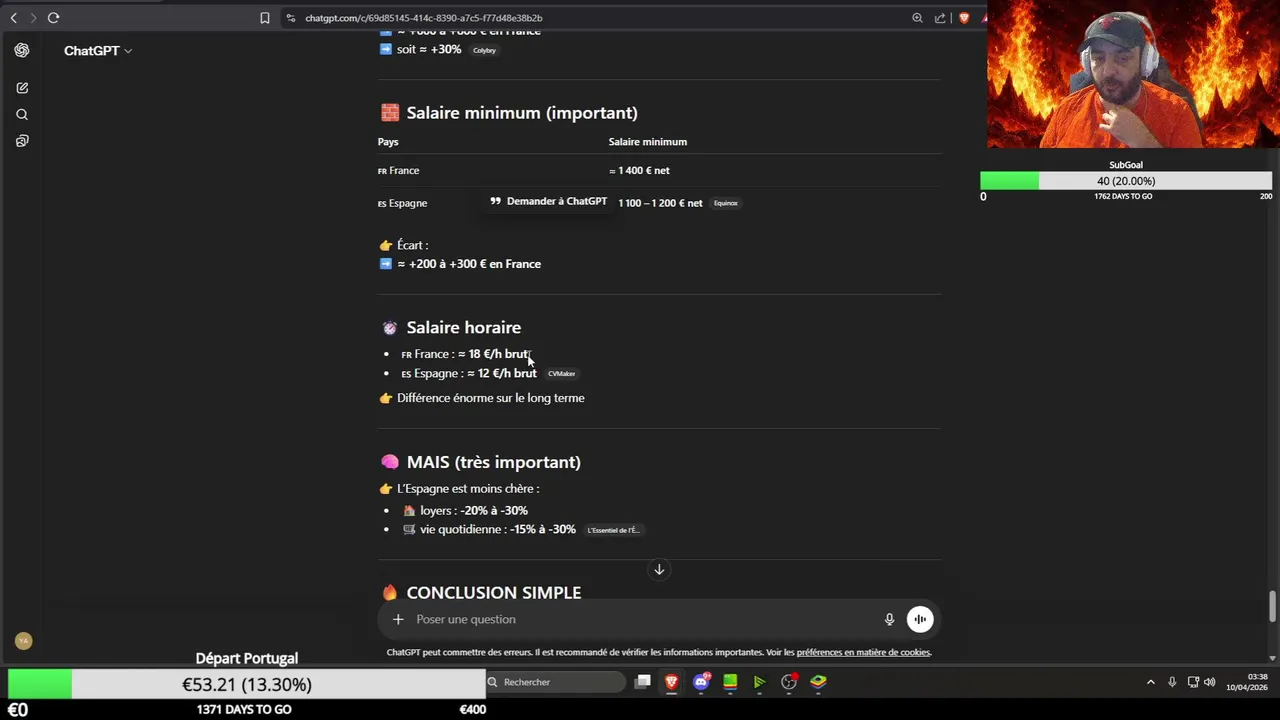Open the Equinox source chip
This screenshot has height=720, width=1280.
(x=726, y=203)
